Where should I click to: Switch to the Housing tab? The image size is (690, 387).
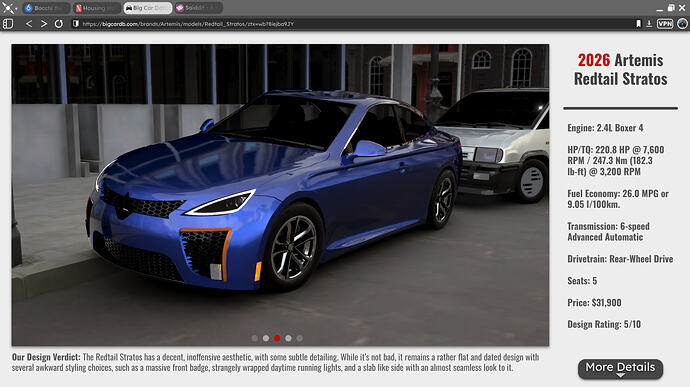tap(97, 8)
